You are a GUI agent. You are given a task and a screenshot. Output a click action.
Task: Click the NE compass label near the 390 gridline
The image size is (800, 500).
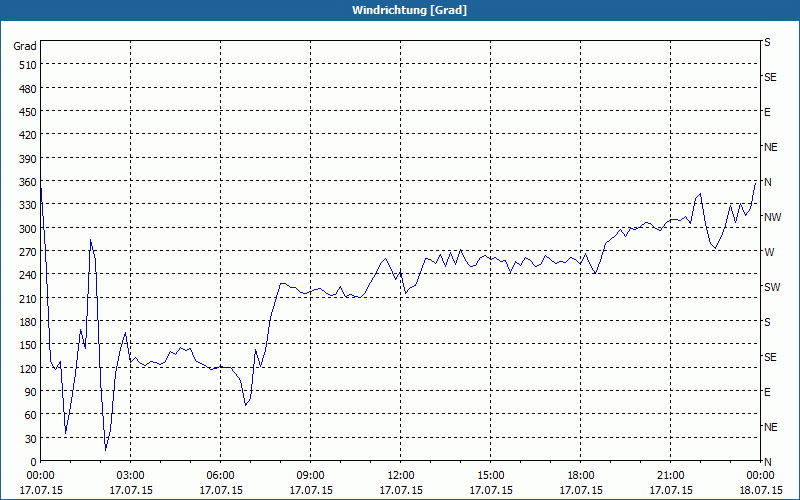click(771, 147)
